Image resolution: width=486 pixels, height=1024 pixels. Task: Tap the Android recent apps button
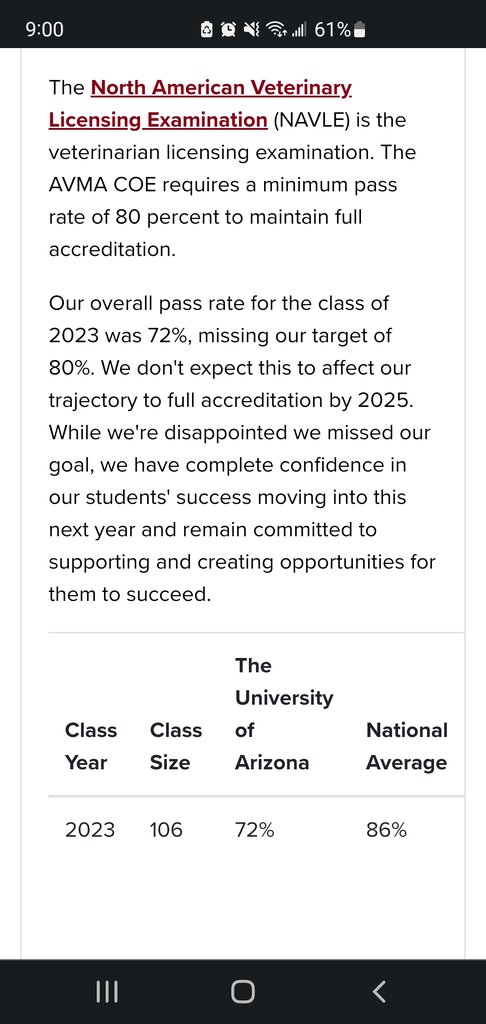106,991
